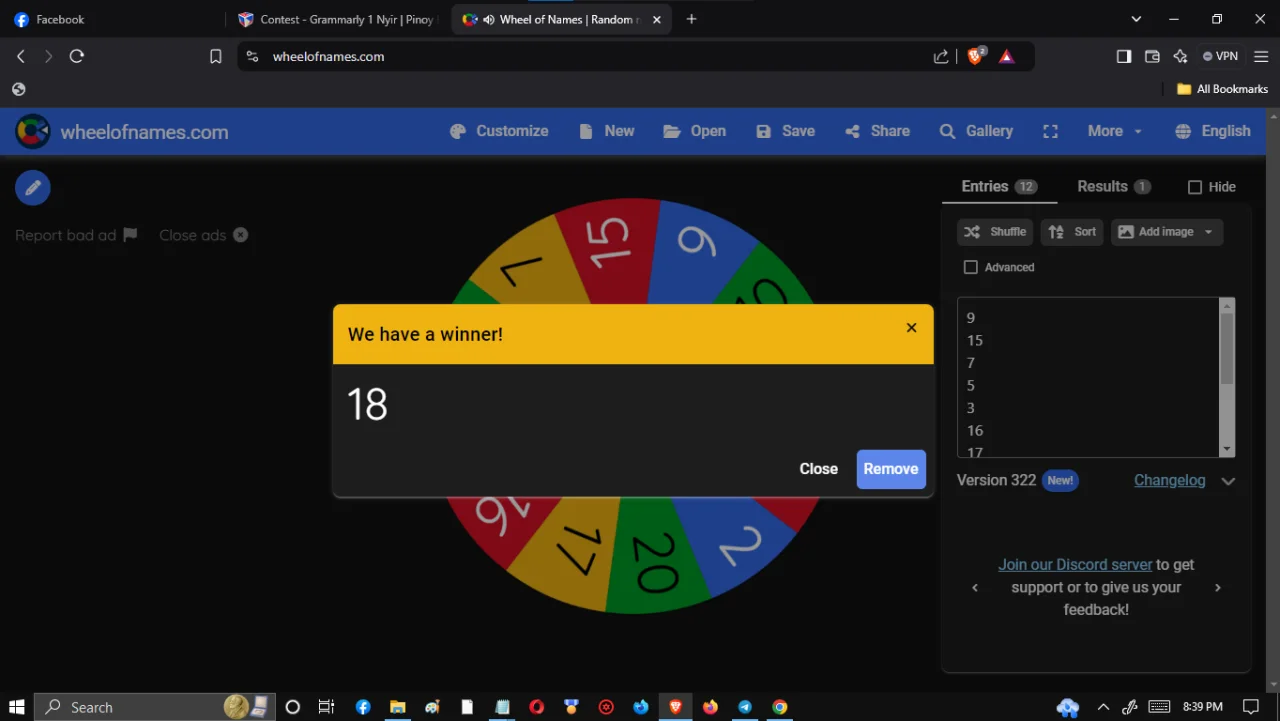Open the Changelog link
The height and width of the screenshot is (721, 1280).
pyautogui.click(x=1170, y=481)
